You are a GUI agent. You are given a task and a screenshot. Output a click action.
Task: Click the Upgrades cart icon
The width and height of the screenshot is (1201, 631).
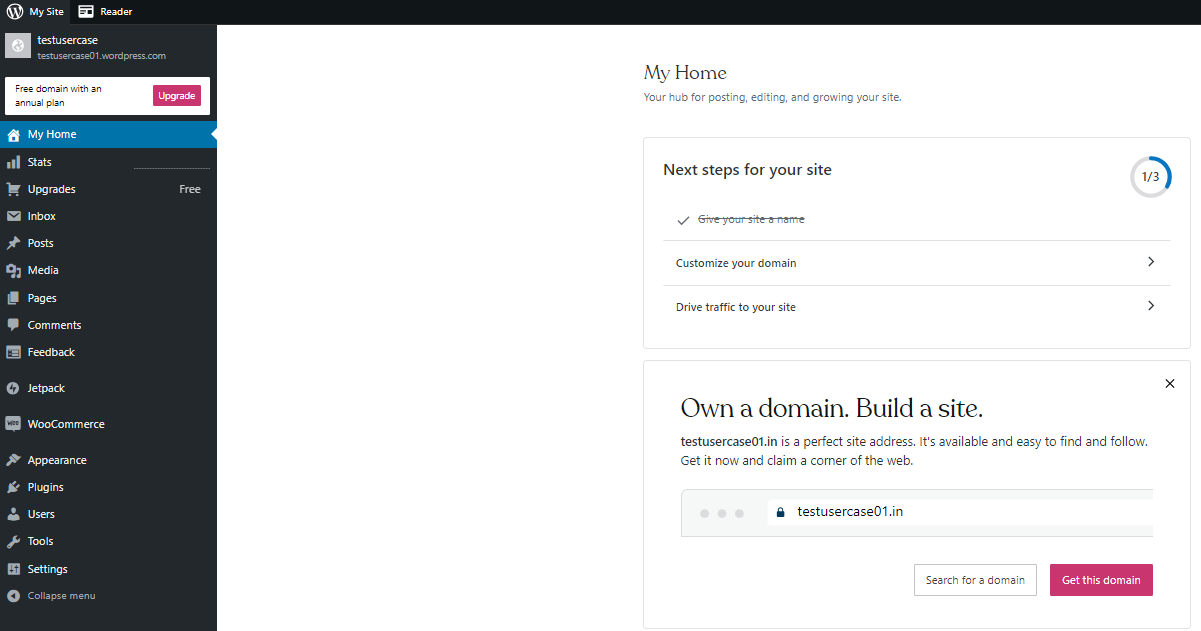(x=14, y=189)
